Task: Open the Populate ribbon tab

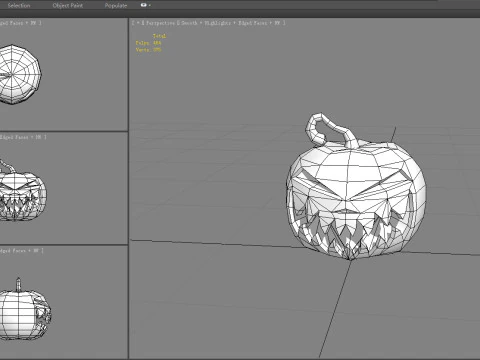Action: (x=116, y=5)
